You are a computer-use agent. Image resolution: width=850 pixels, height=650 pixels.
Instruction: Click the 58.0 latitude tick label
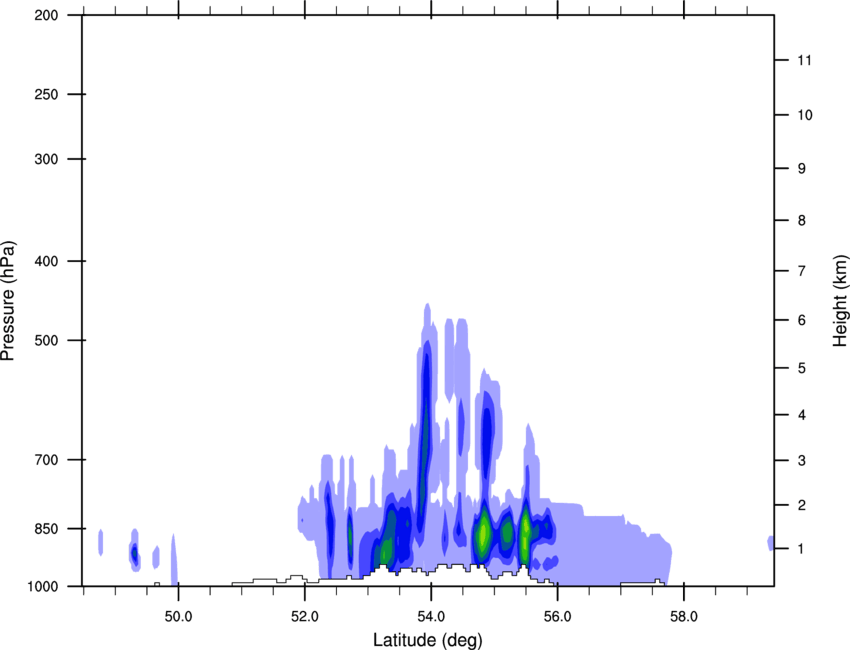click(684, 617)
